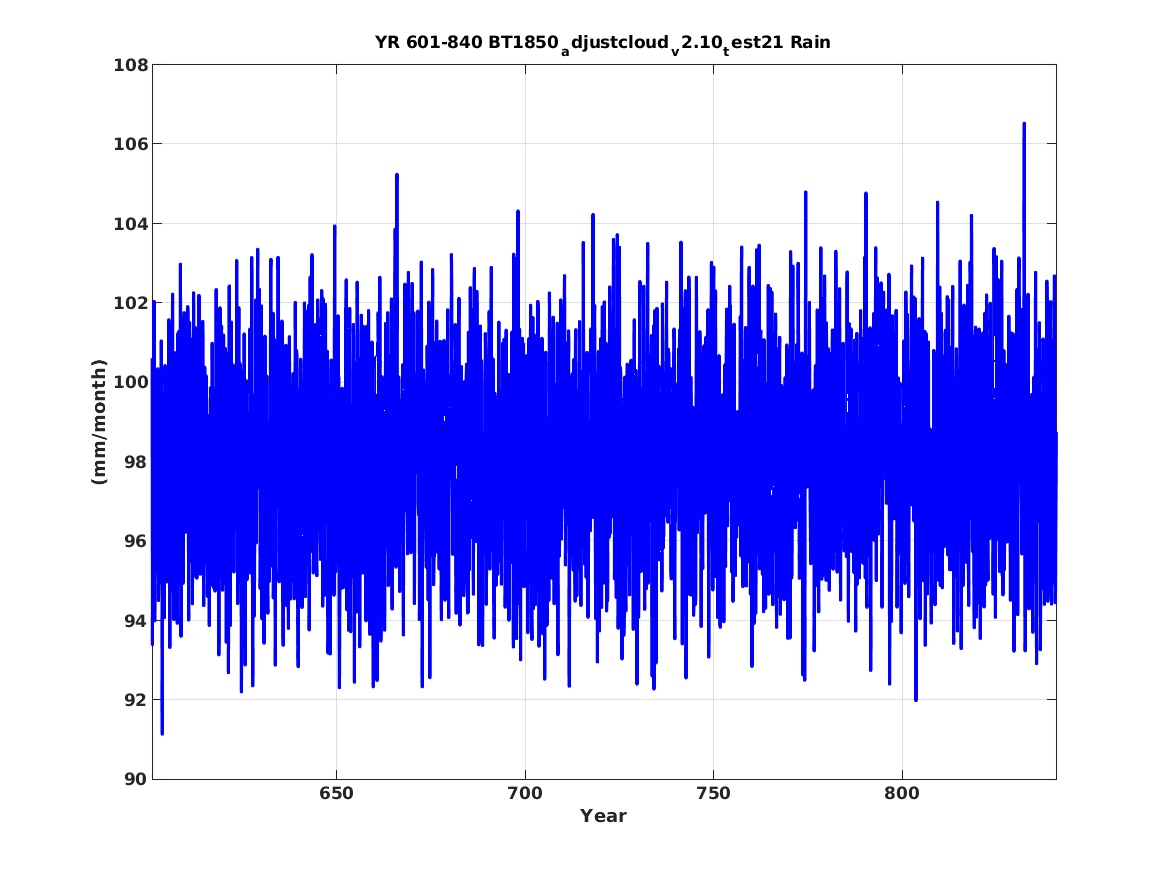Click the plot title 'YR 601-840 BT1850' text
Image resolution: width=1167 pixels, height=875 pixels.
click(x=466, y=42)
